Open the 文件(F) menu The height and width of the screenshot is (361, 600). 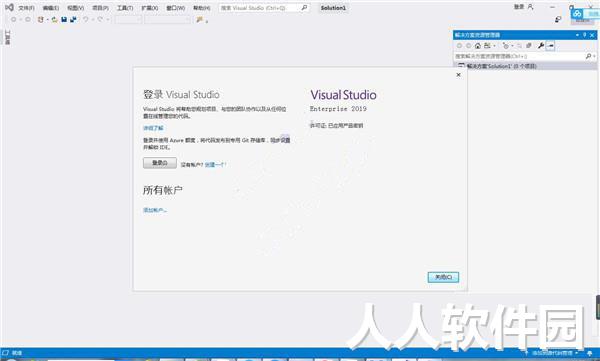tap(26, 8)
